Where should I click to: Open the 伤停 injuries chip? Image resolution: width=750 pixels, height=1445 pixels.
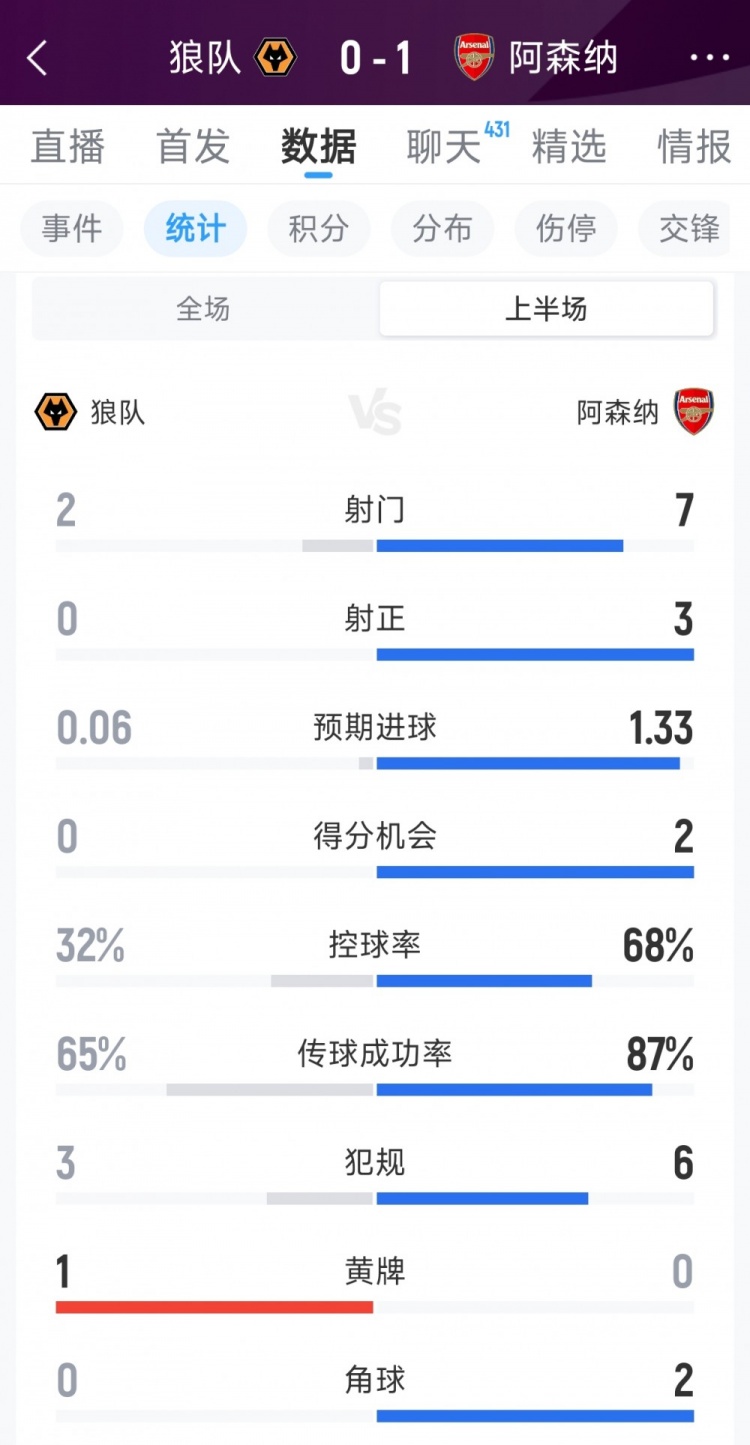(566, 229)
